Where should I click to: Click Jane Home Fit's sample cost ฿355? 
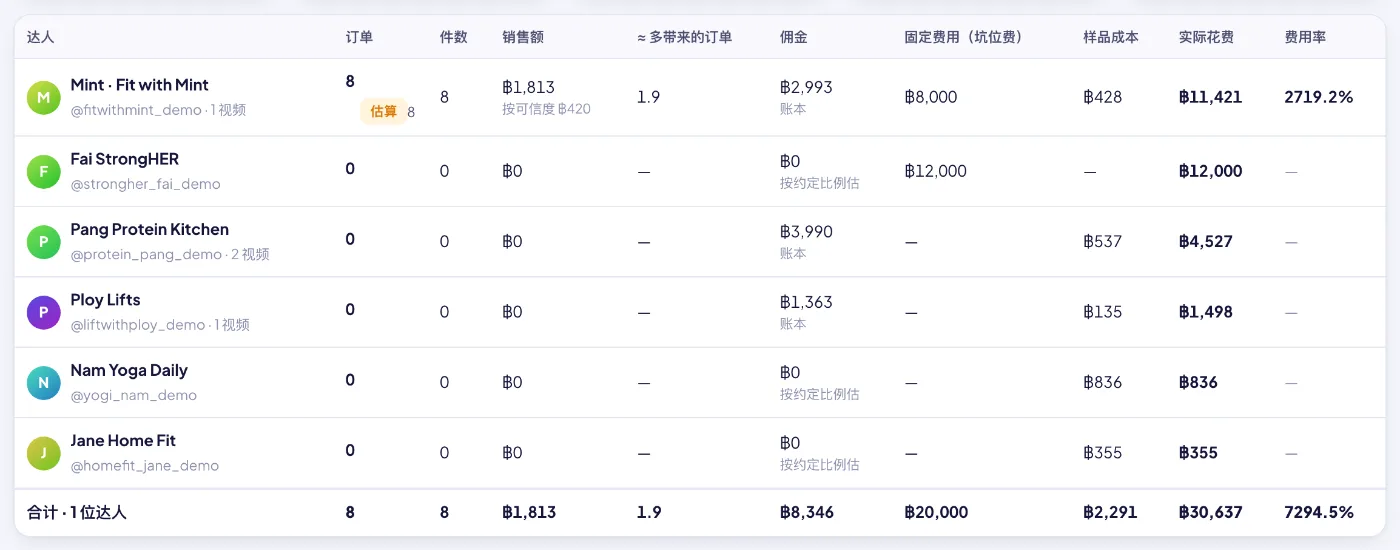pos(1103,453)
